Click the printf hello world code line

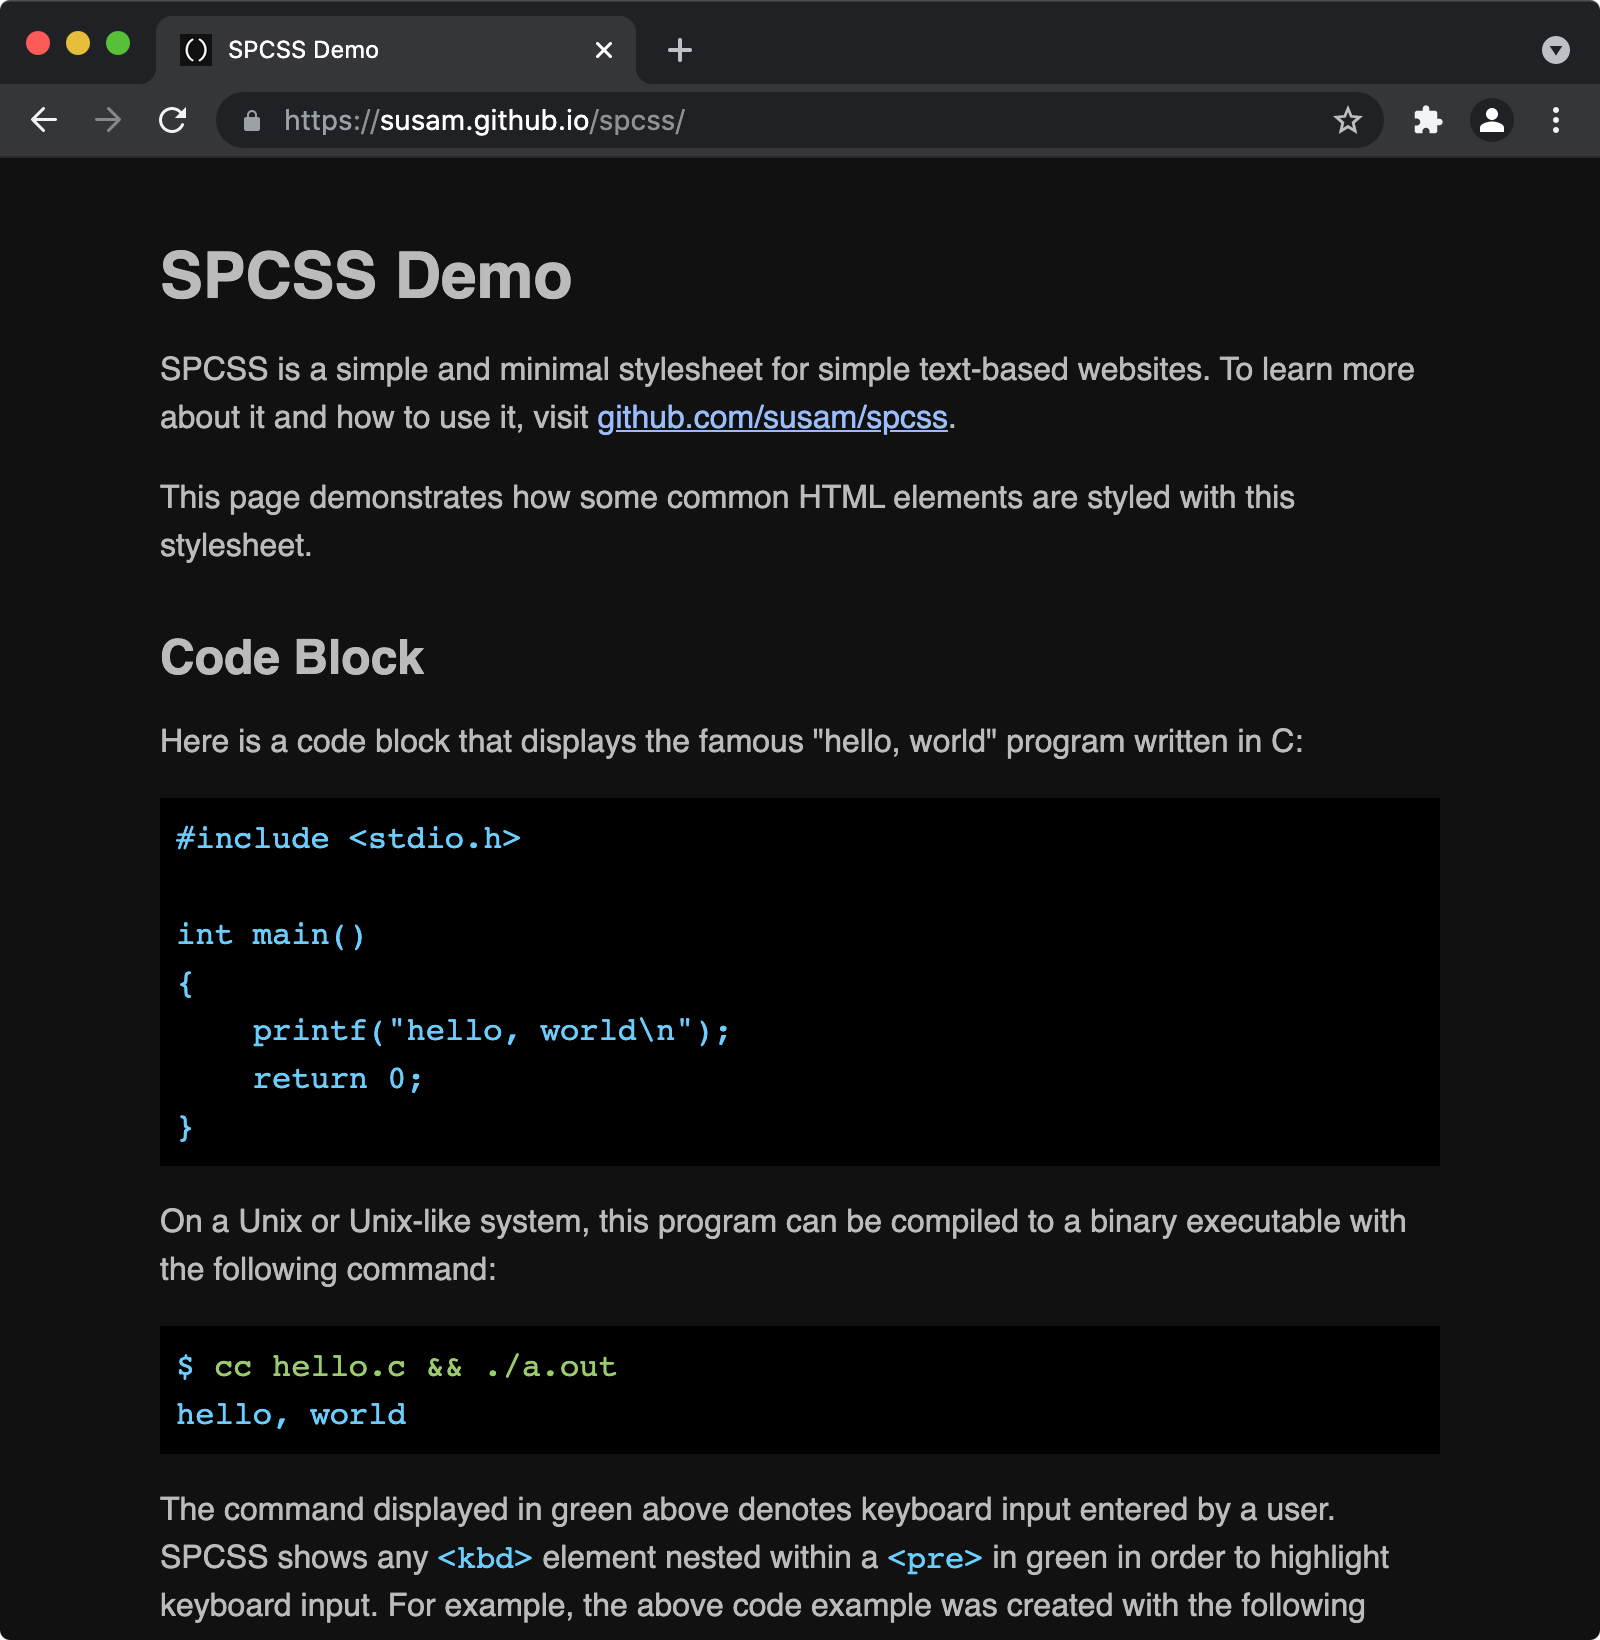491,1031
